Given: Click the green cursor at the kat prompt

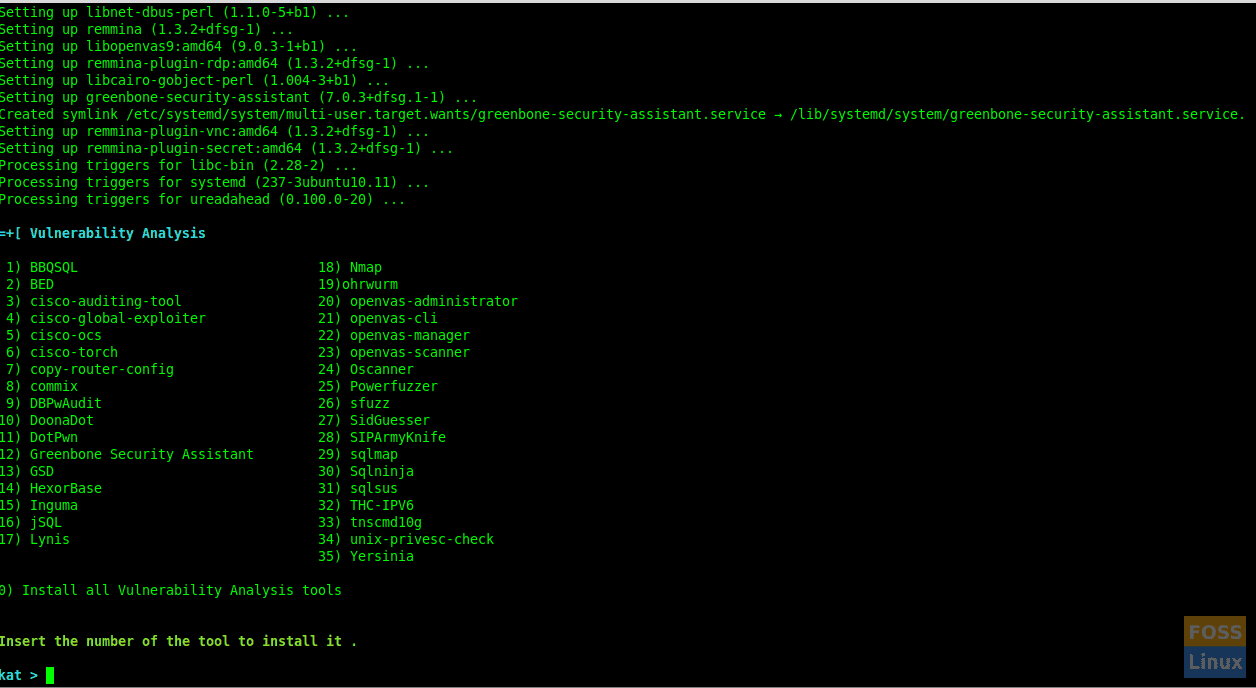Looking at the screenshot, I should pos(50,675).
